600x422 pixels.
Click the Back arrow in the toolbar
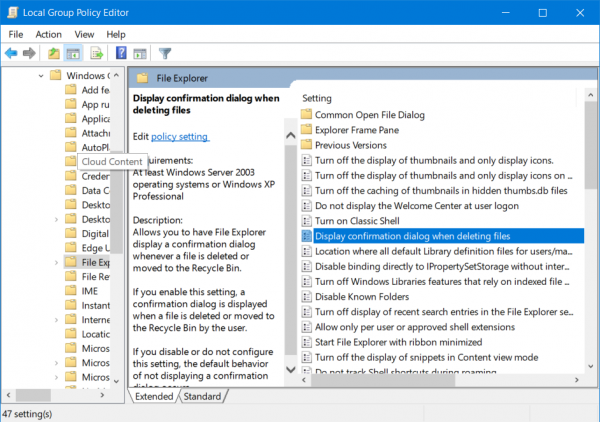[x=12, y=53]
